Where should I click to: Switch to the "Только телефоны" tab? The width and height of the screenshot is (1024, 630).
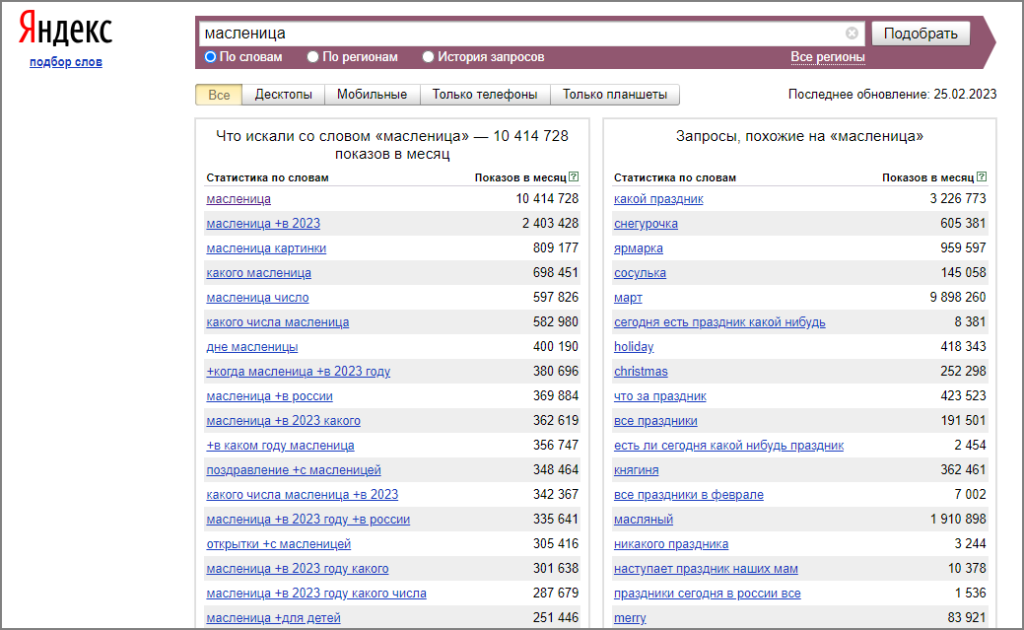pyautogui.click(x=484, y=95)
